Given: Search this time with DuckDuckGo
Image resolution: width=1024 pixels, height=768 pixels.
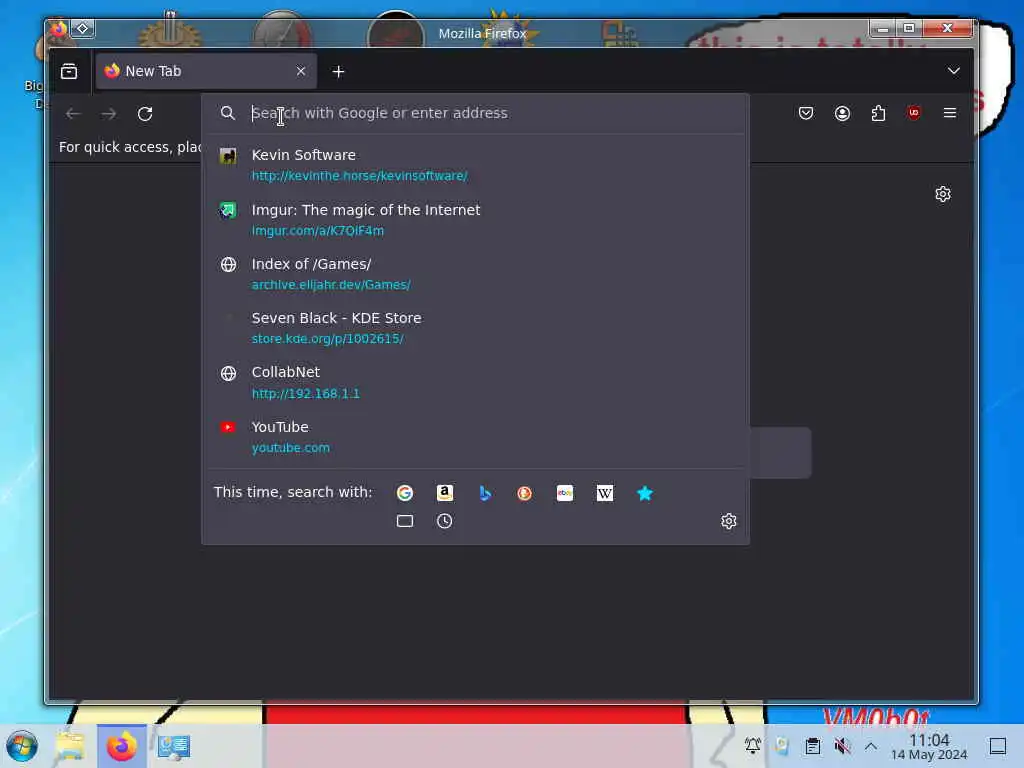Looking at the screenshot, I should (524, 493).
